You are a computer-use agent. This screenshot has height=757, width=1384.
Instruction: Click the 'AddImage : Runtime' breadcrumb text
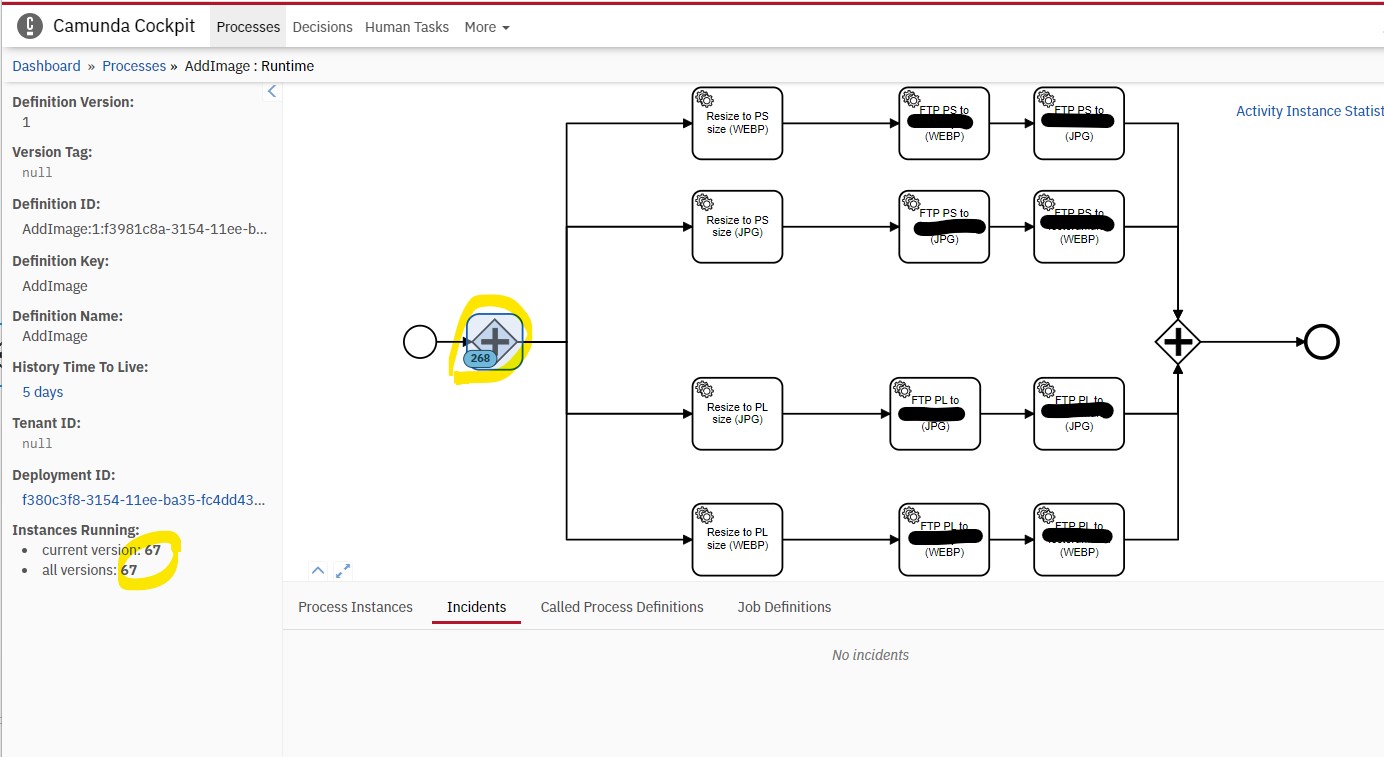click(249, 66)
